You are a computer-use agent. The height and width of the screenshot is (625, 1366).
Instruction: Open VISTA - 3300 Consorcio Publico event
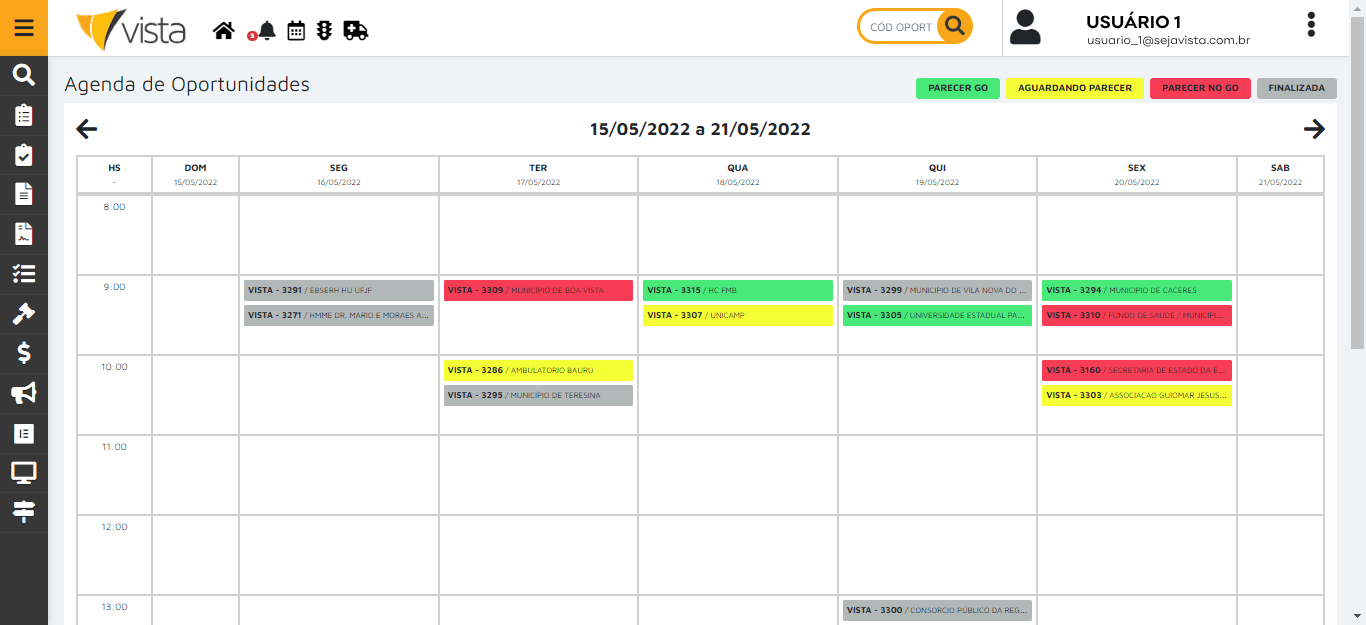937,610
